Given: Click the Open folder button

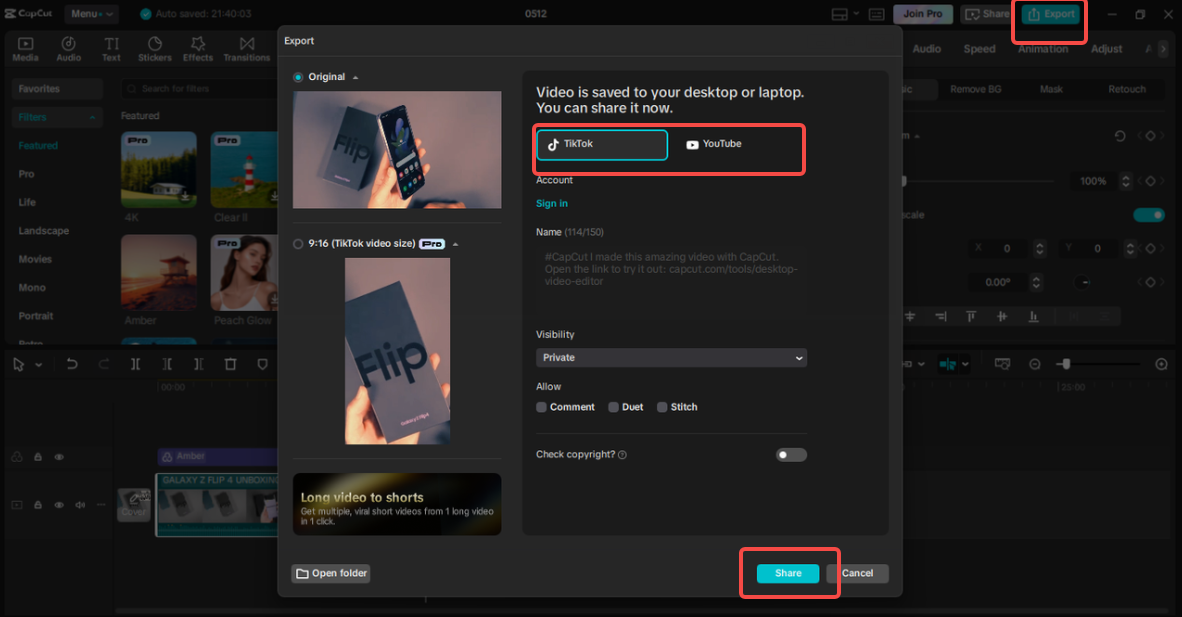Looking at the screenshot, I should [x=331, y=574].
